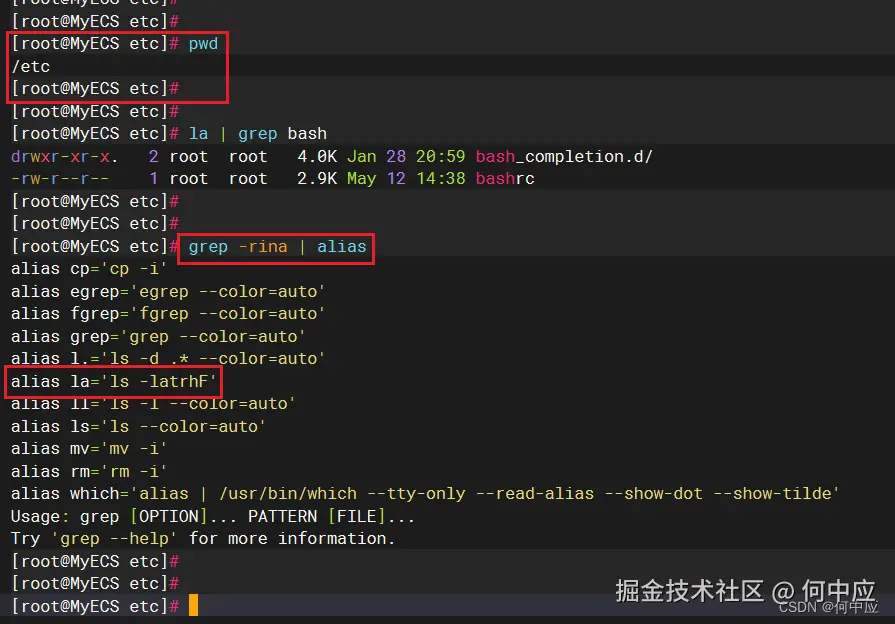
Task: Click the alias which line
Action: click(x=425, y=494)
